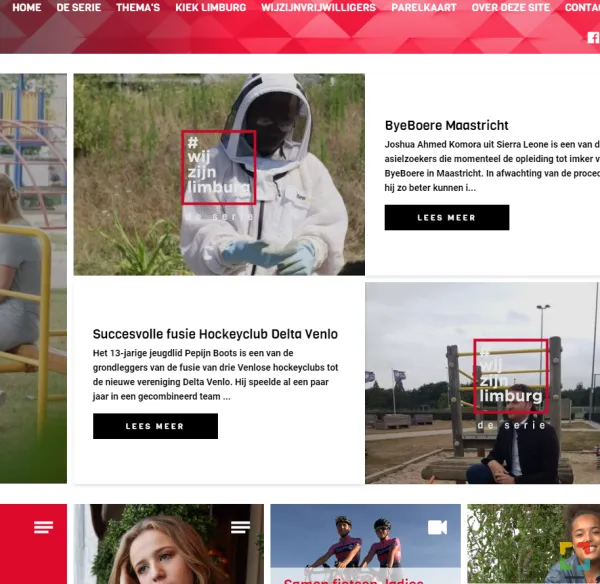Go to the OVER DEZE SITE page
Image resolution: width=600 pixels, height=584 pixels.
tap(510, 8)
